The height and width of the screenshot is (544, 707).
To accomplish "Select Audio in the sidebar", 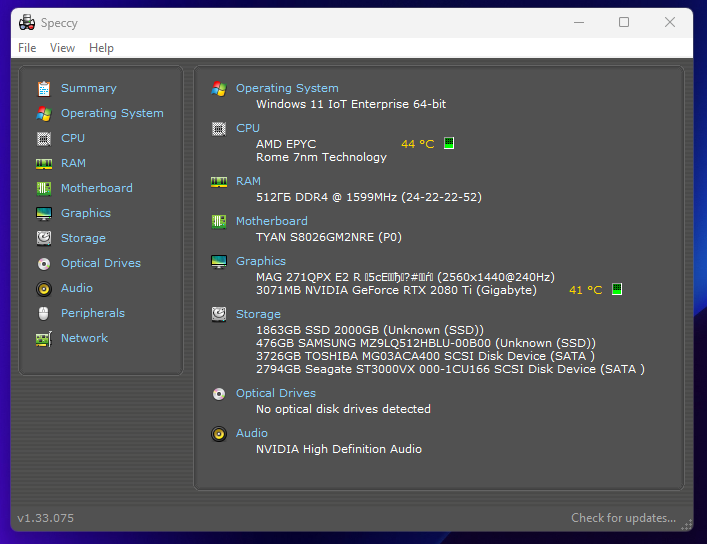I will (77, 288).
